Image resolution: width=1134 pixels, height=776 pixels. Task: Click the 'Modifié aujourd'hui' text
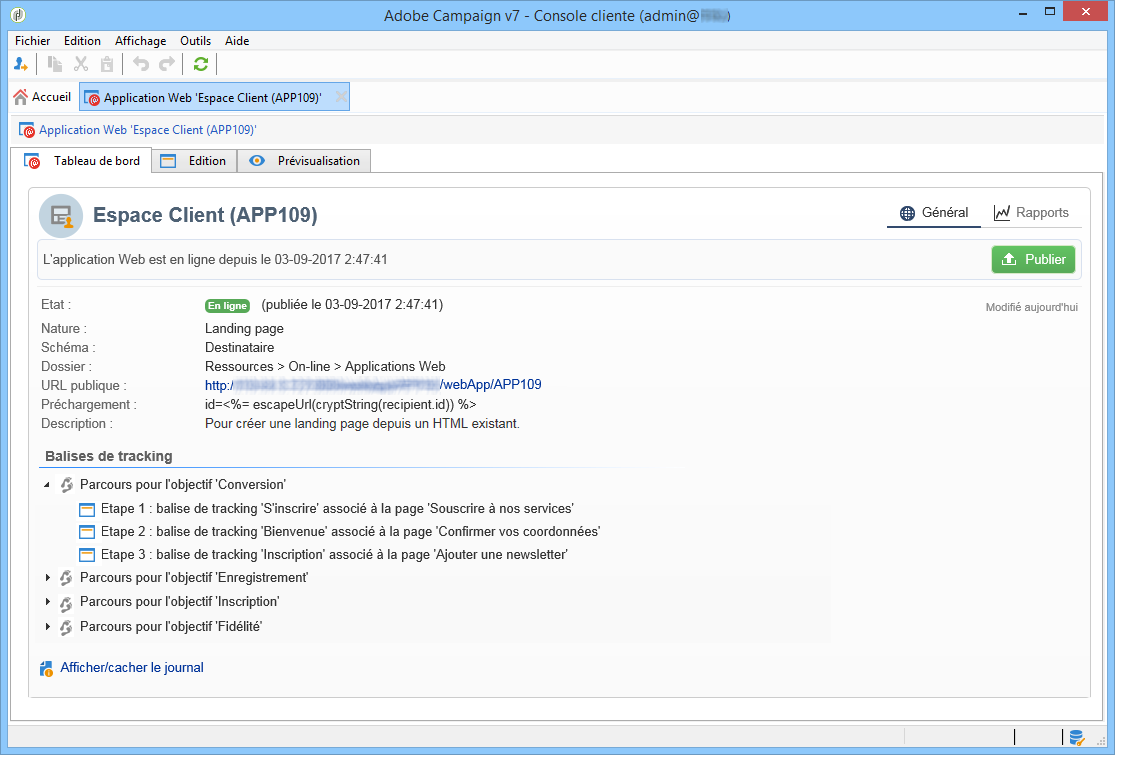tap(1031, 307)
